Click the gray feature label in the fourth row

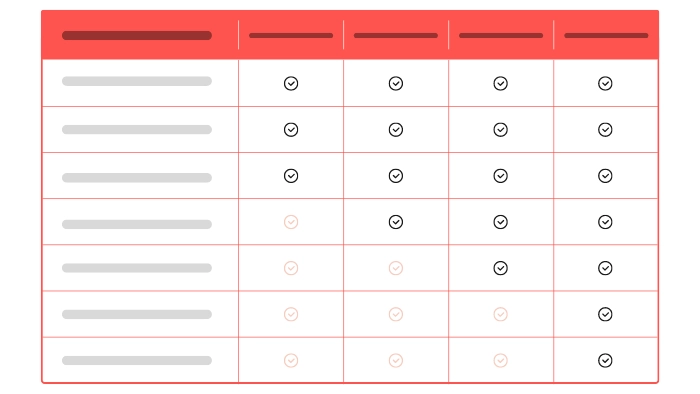[137, 224]
